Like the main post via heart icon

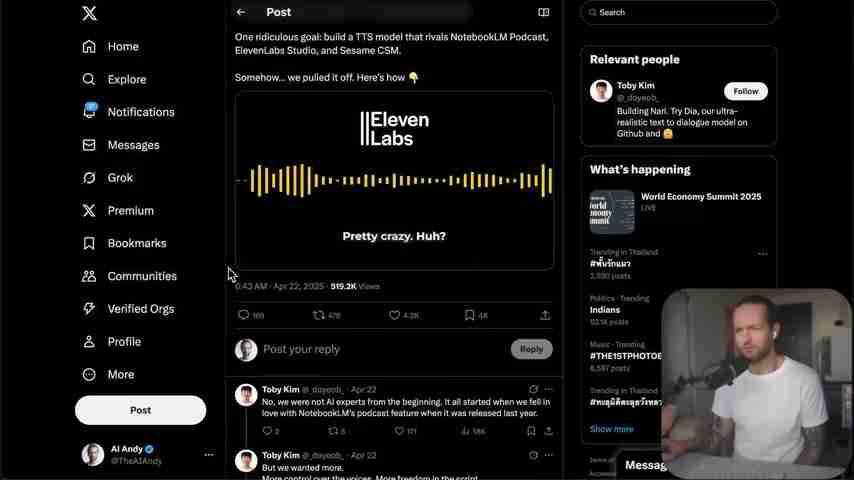point(394,315)
